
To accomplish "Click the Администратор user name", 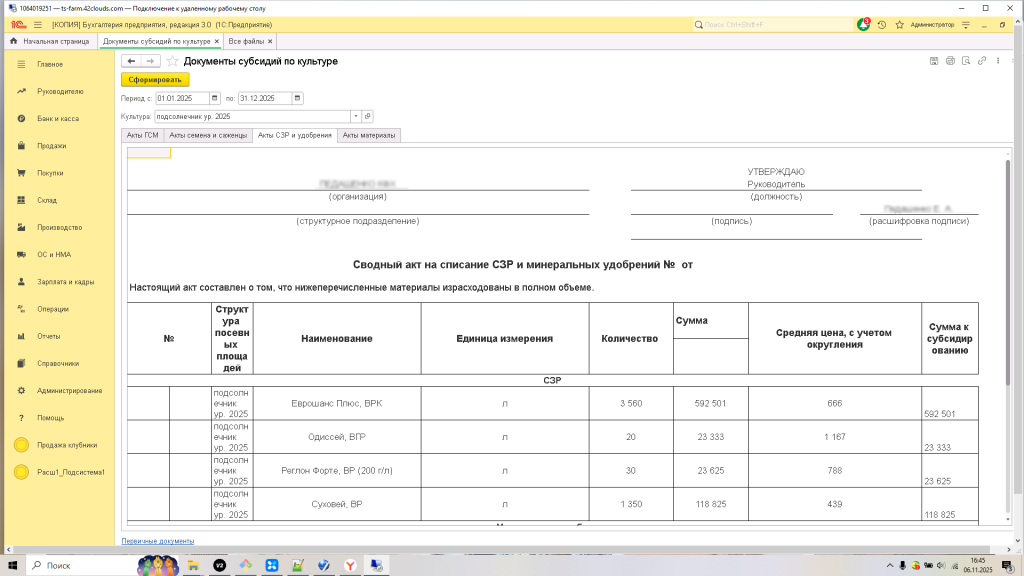I will pyautogui.click(x=932, y=25).
